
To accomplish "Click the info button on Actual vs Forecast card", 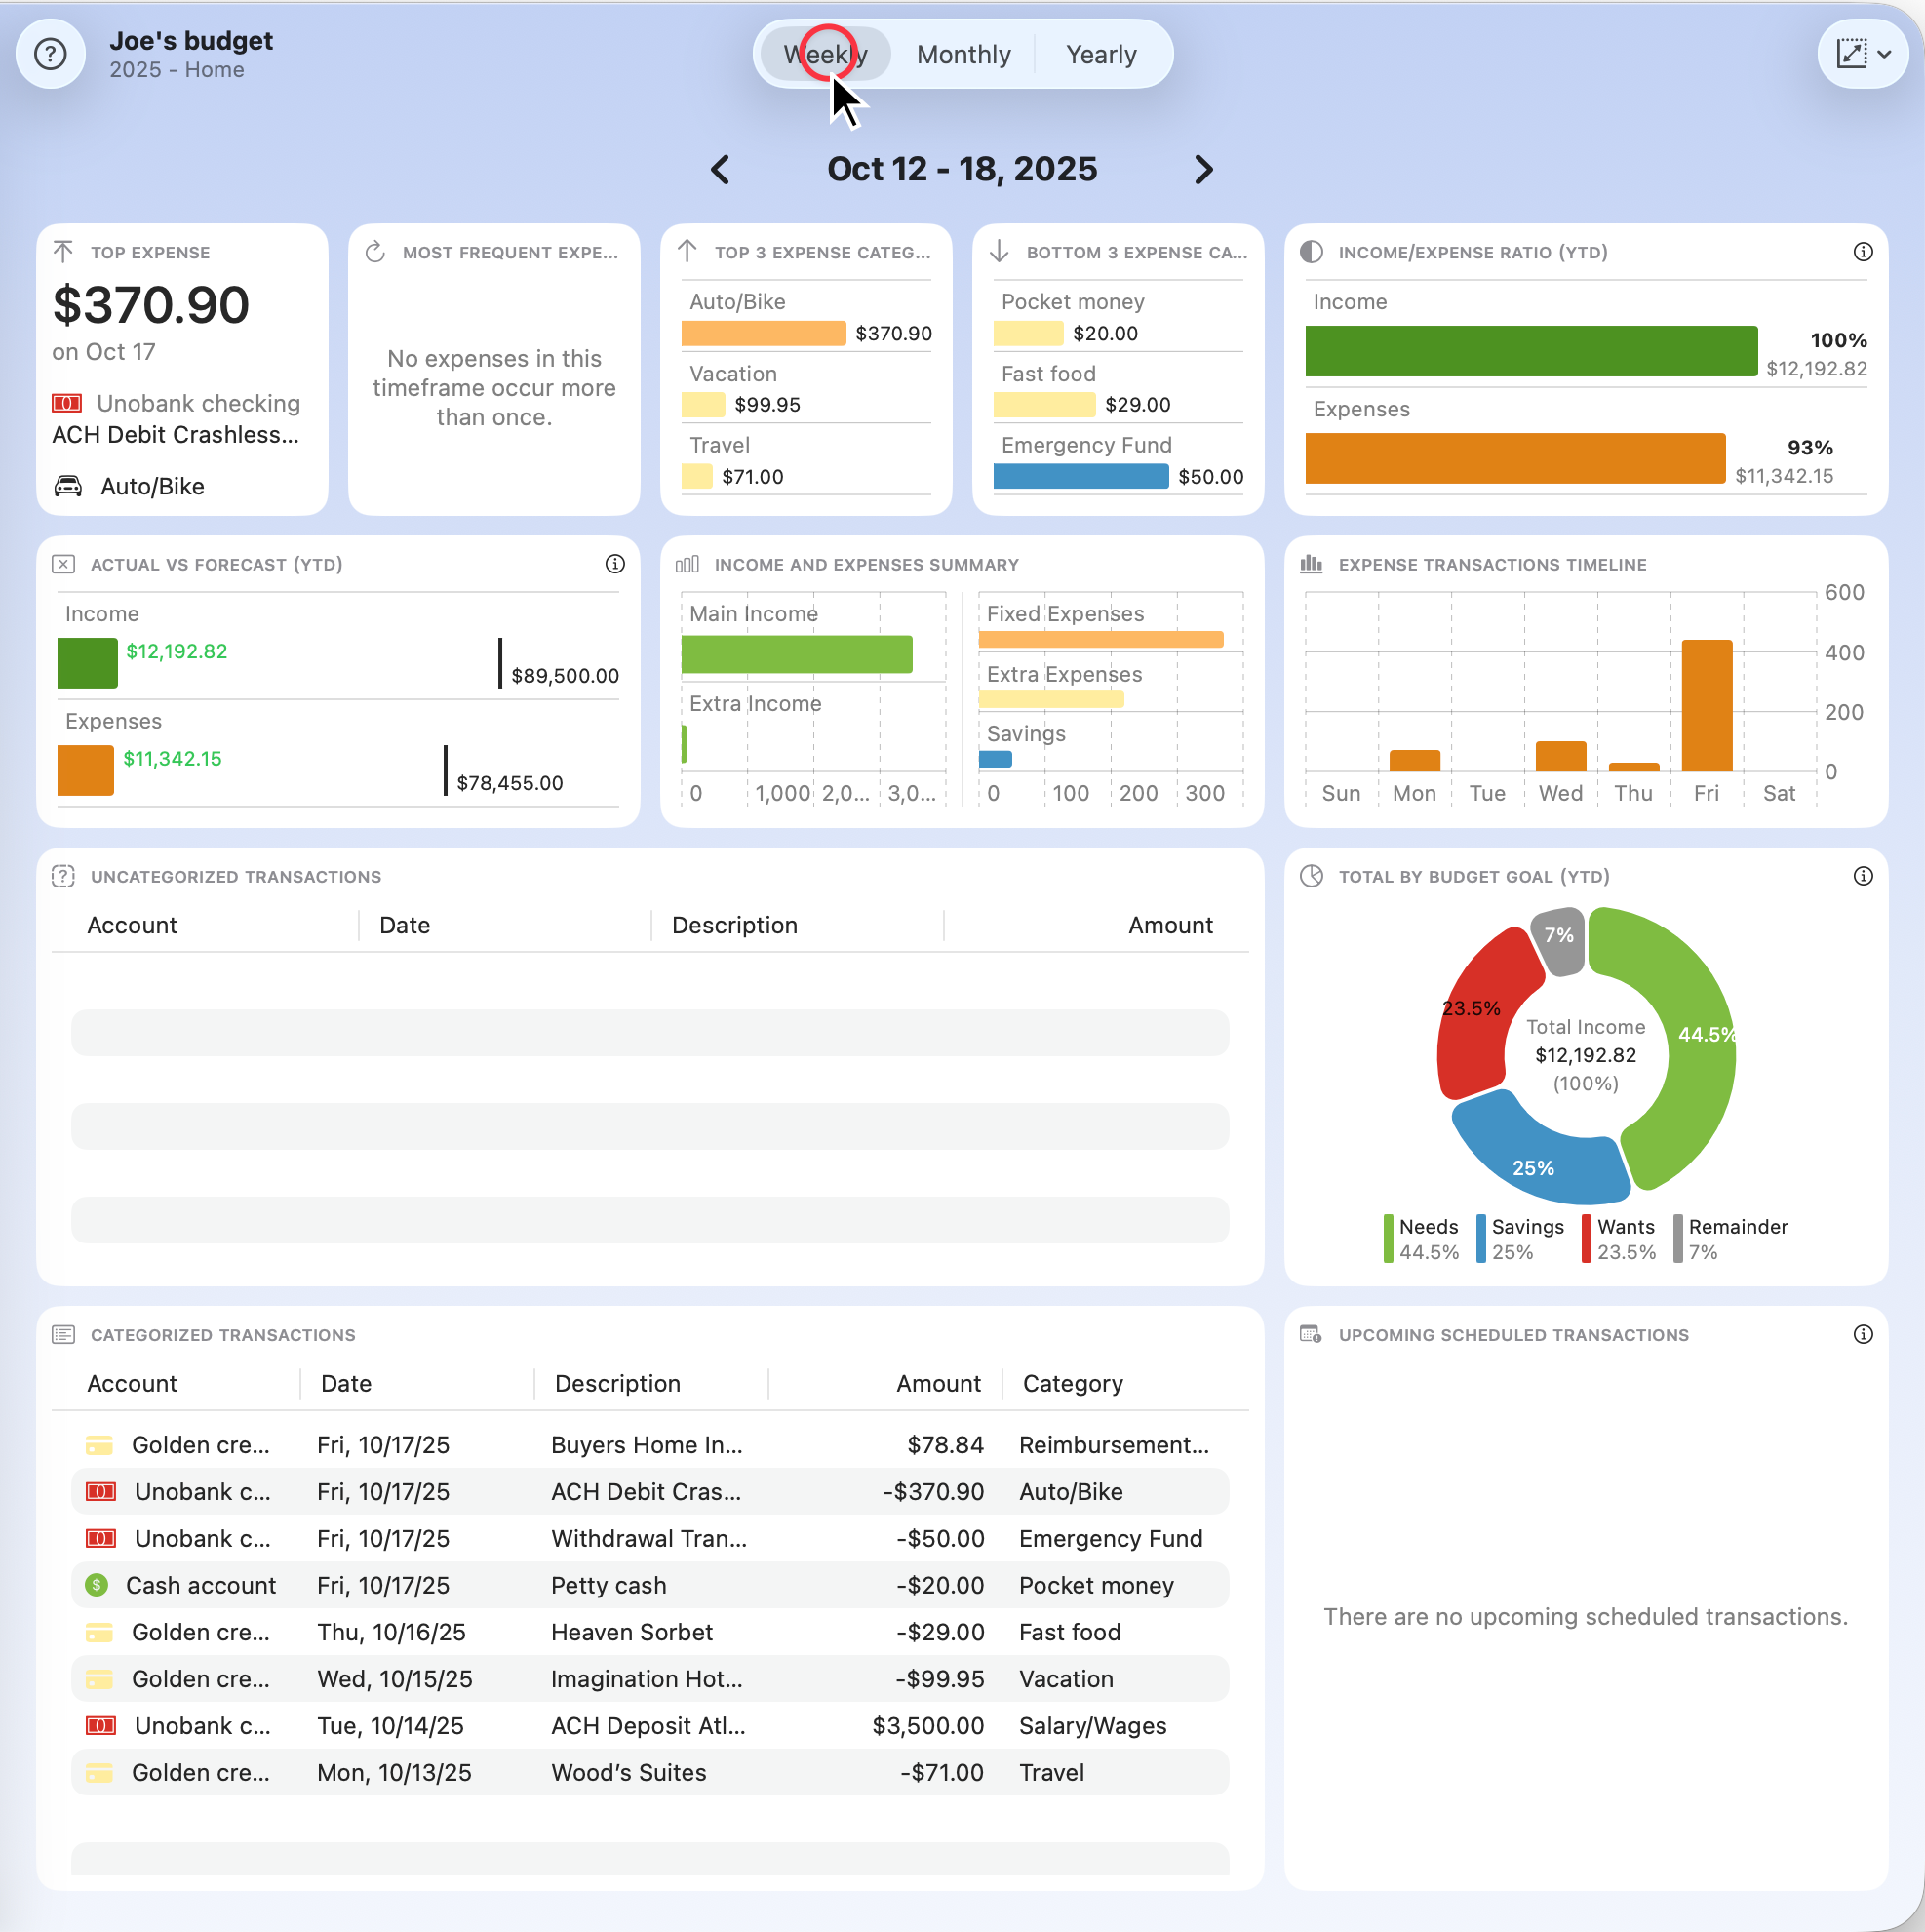I will tap(614, 564).
